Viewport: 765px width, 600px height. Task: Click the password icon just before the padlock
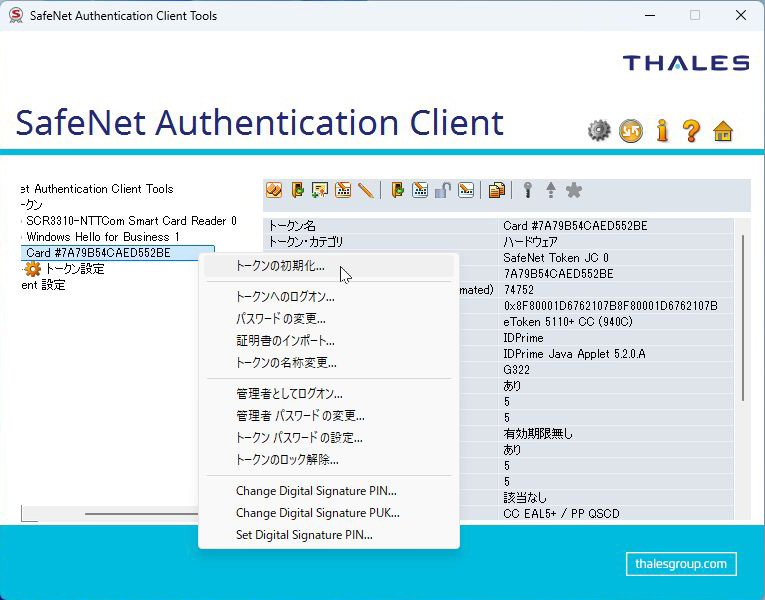(420, 190)
